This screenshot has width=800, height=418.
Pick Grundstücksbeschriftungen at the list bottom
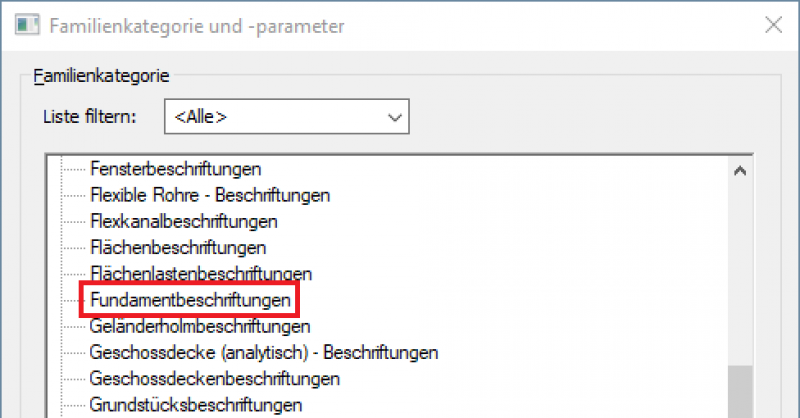click(x=196, y=405)
